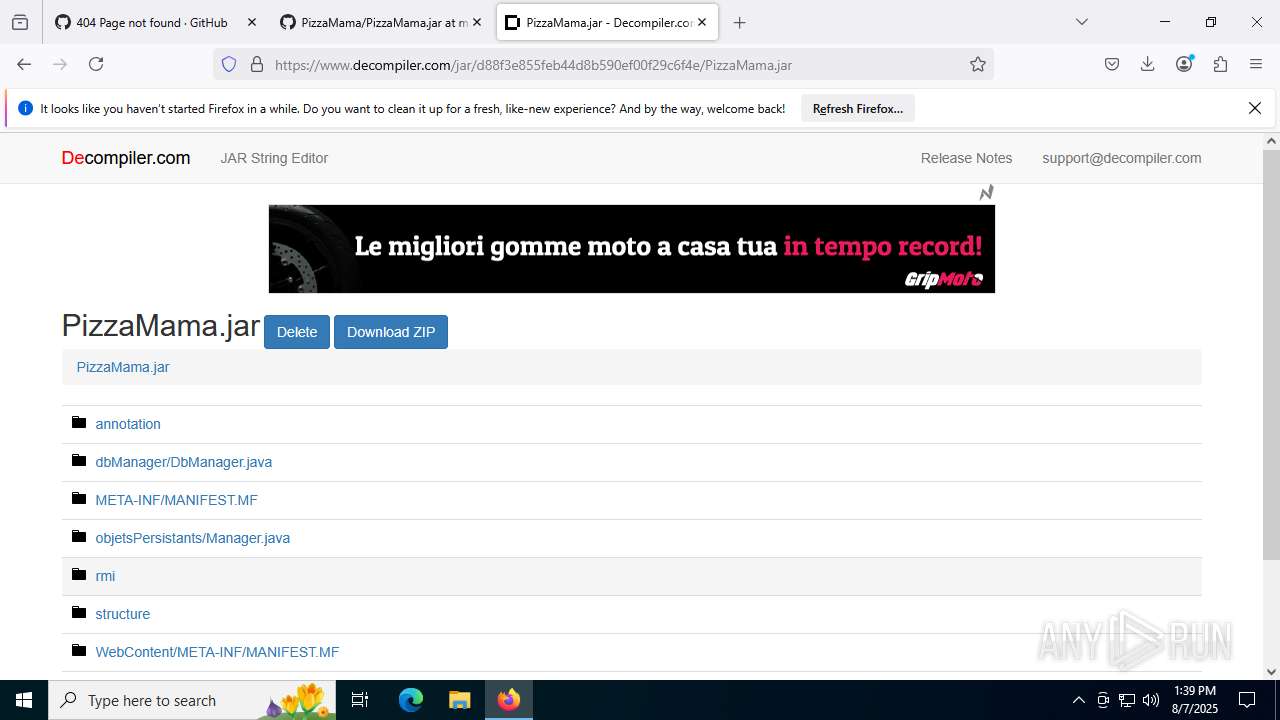Click folder icon beside rmi
The height and width of the screenshot is (720, 1280).
coord(79,575)
